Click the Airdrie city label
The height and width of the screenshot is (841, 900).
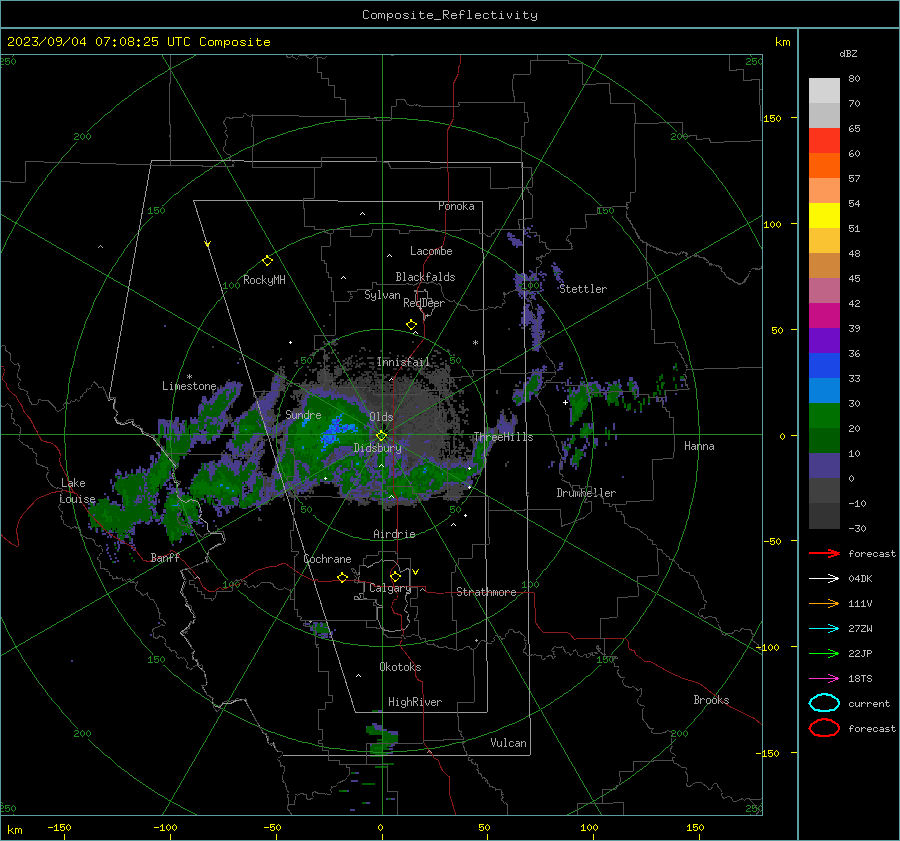tap(394, 534)
